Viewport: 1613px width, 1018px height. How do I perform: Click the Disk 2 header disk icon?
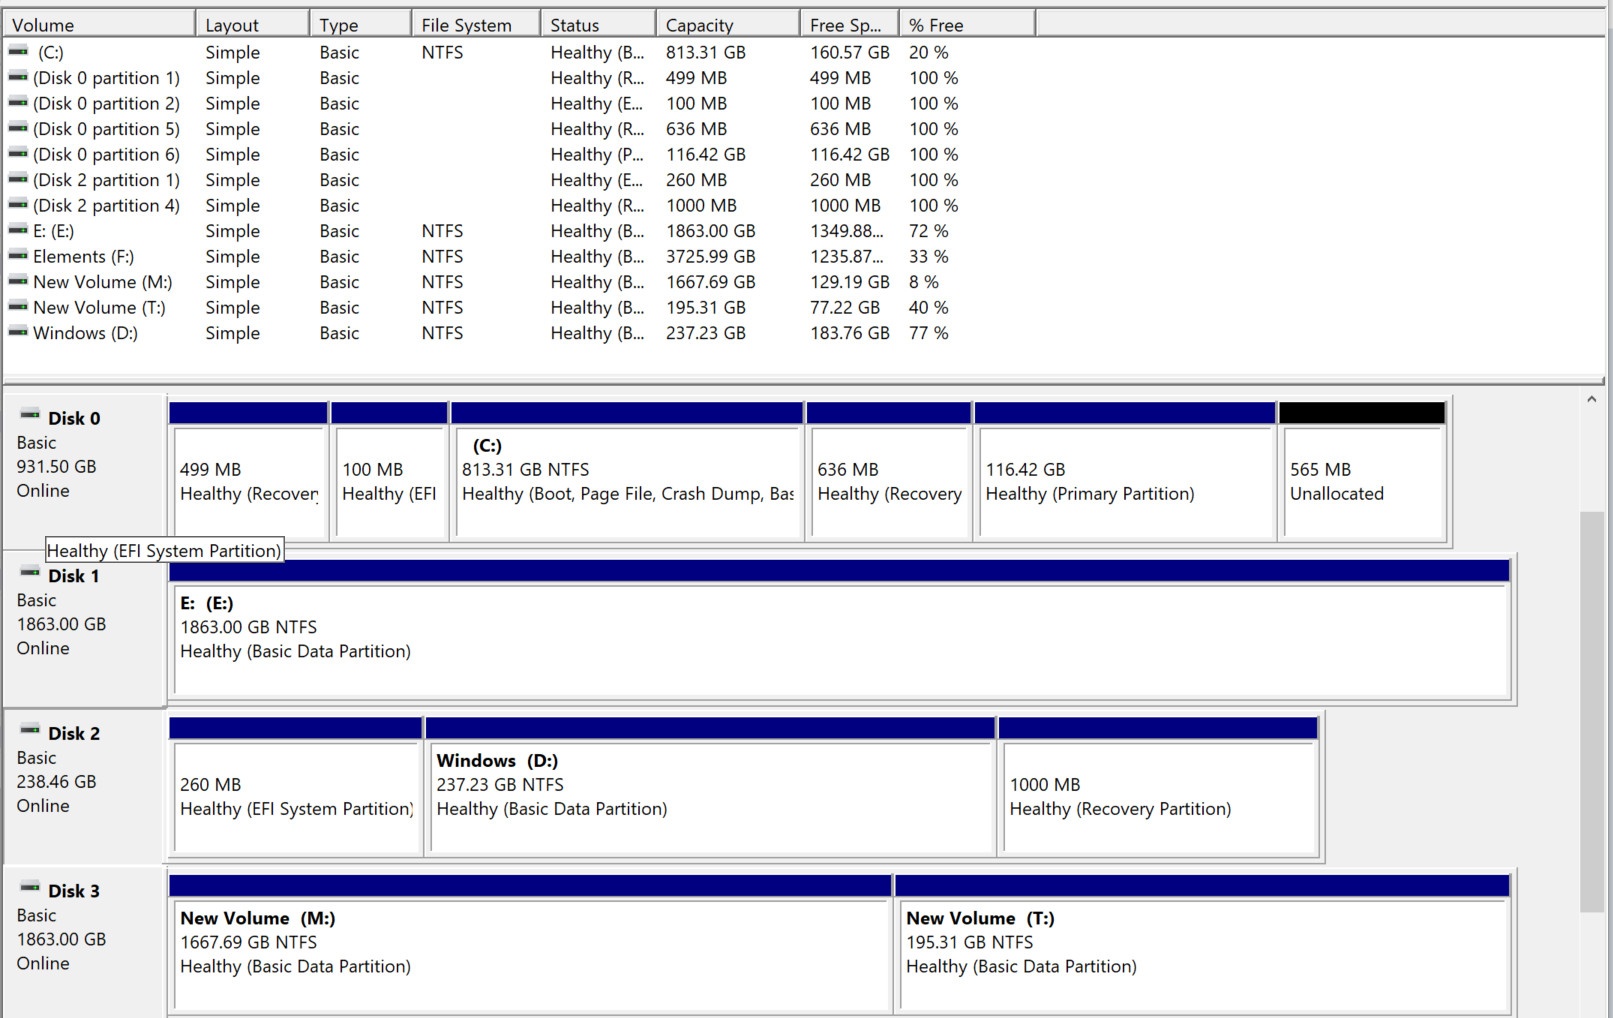click(30, 730)
